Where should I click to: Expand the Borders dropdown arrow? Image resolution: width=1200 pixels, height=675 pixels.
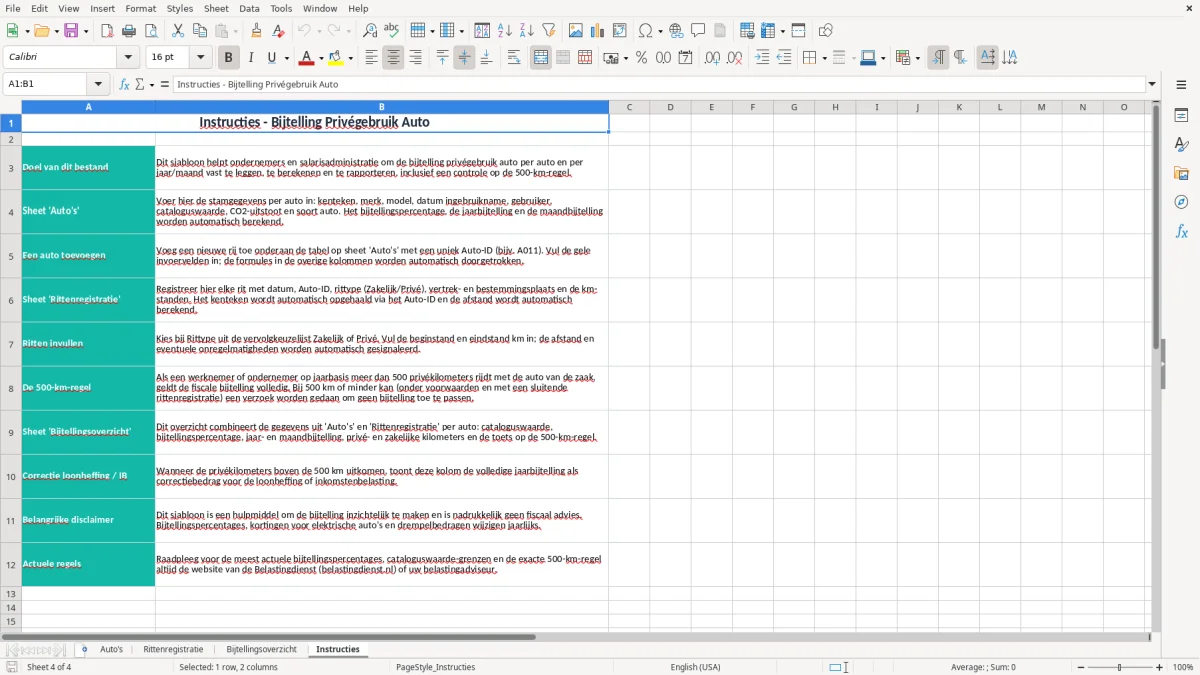(824, 58)
